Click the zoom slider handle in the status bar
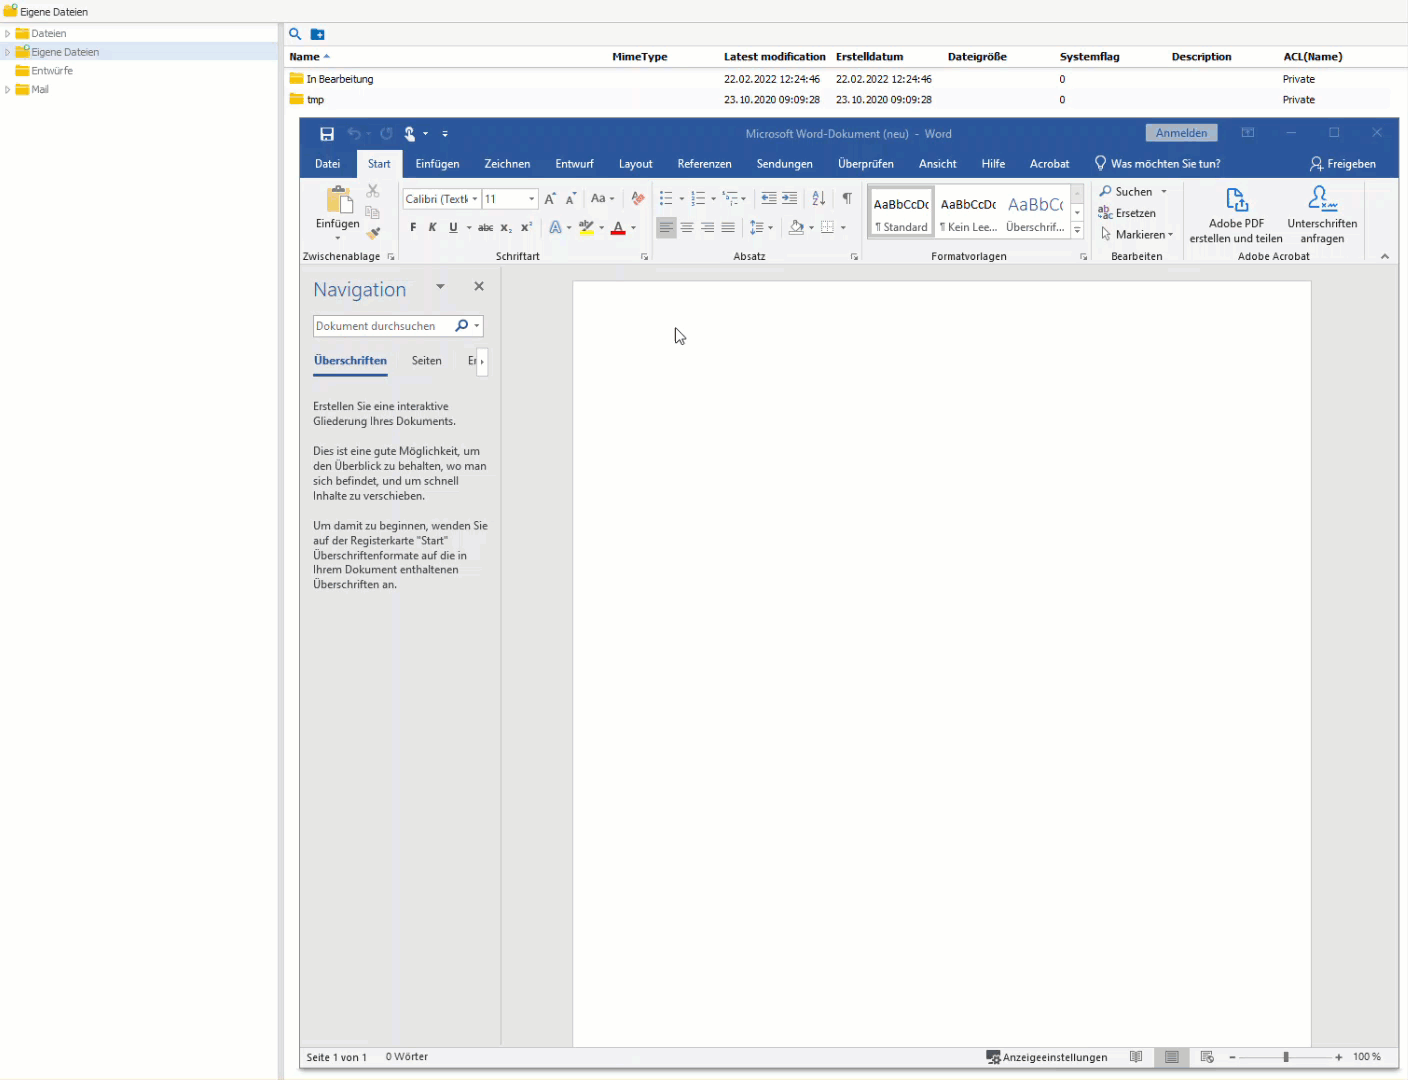Viewport: 1408px width, 1080px height. coord(1286,1057)
